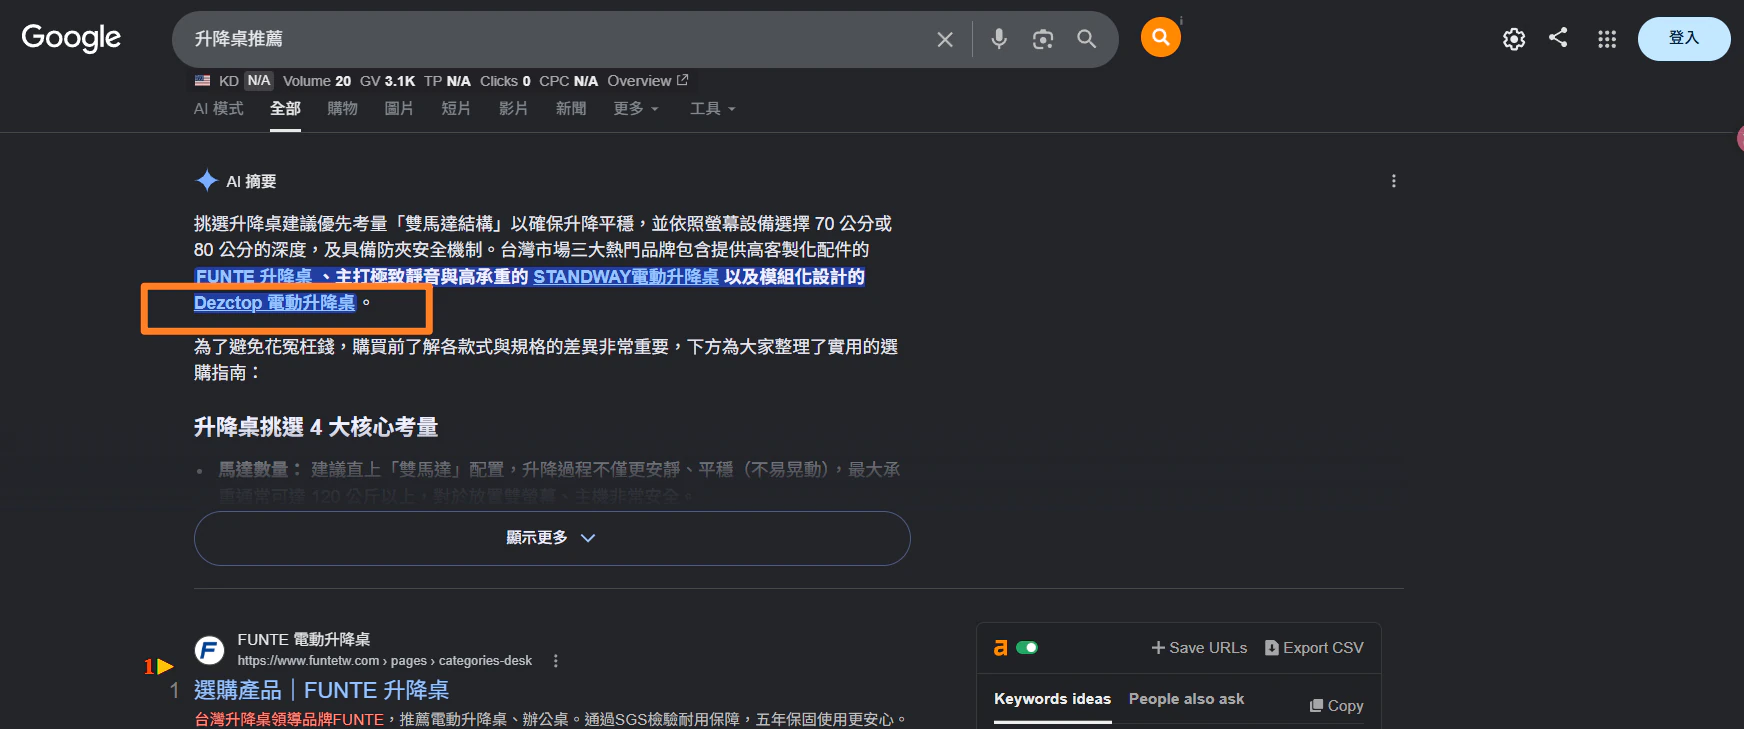Expand the 更多 dropdown
Viewport: 1744px width, 729px height.
click(636, 108)
